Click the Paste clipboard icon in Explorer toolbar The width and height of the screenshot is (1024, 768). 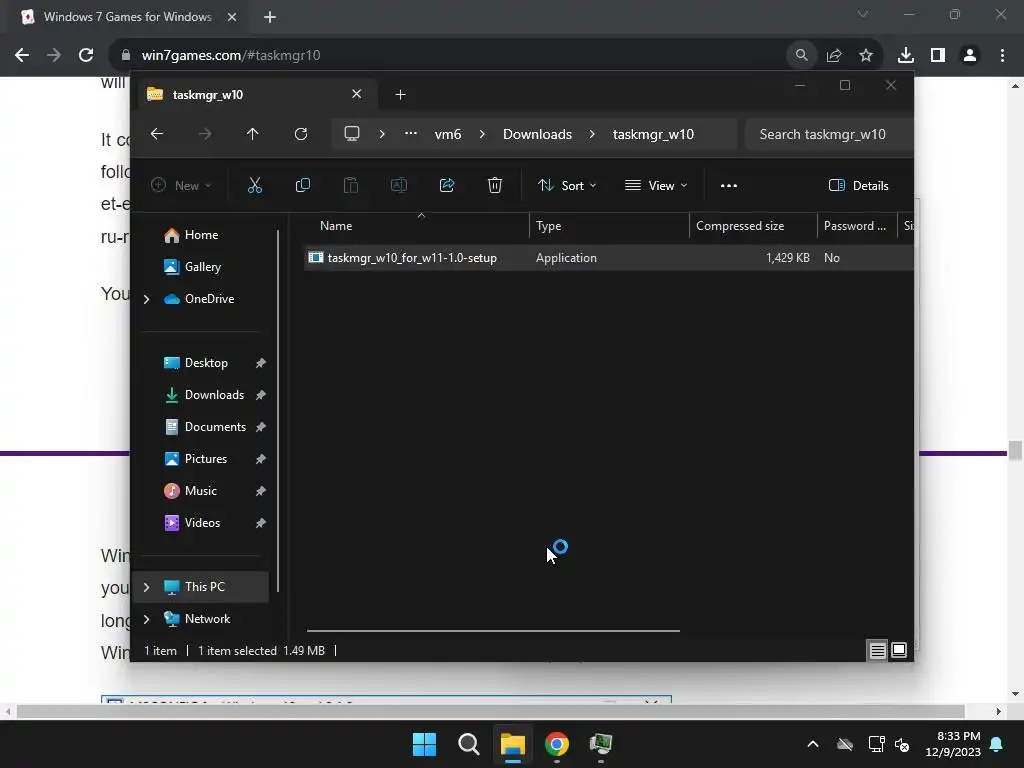(x=351, y=185)
